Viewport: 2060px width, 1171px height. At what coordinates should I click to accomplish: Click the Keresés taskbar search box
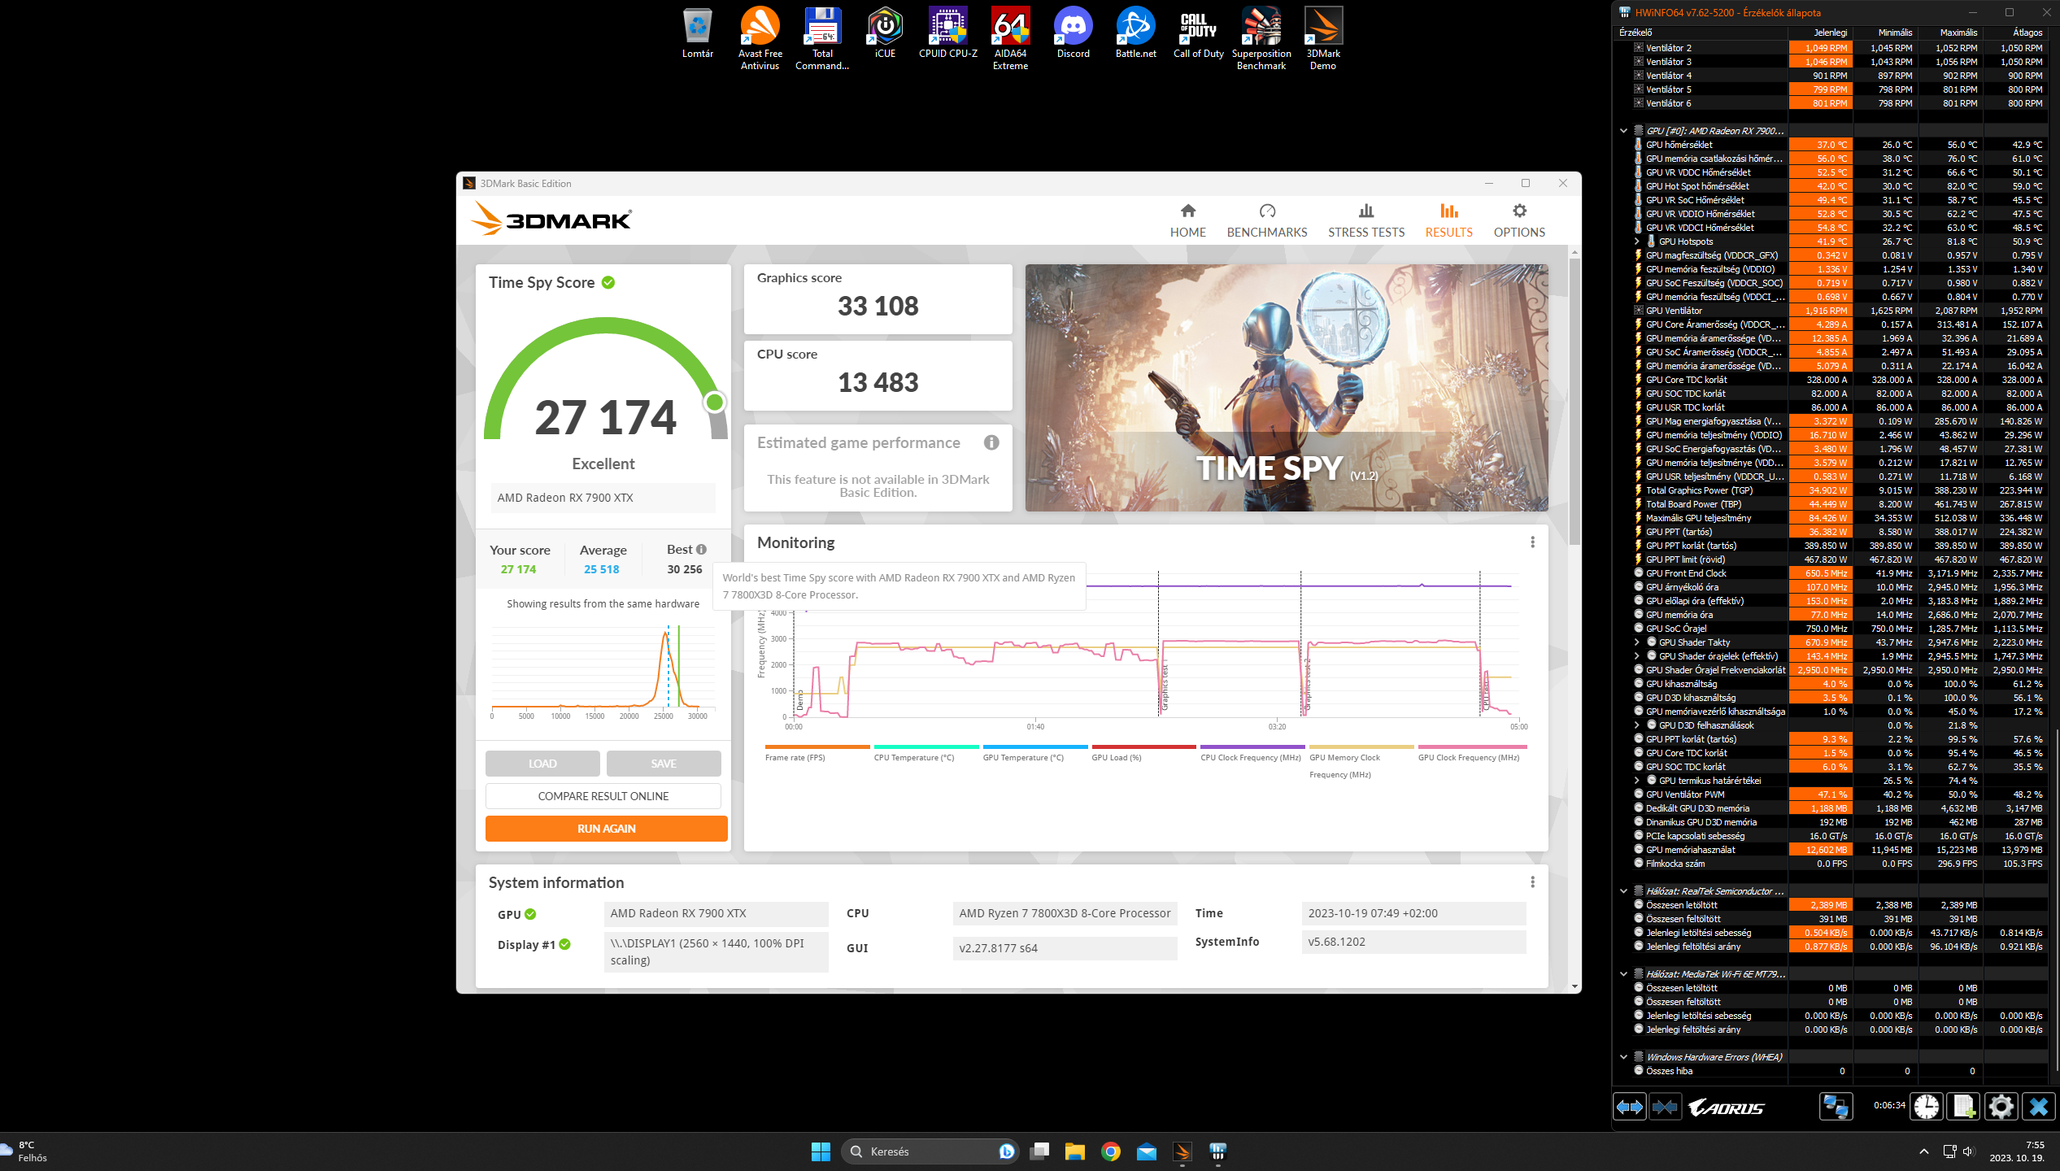point(930,1152)
